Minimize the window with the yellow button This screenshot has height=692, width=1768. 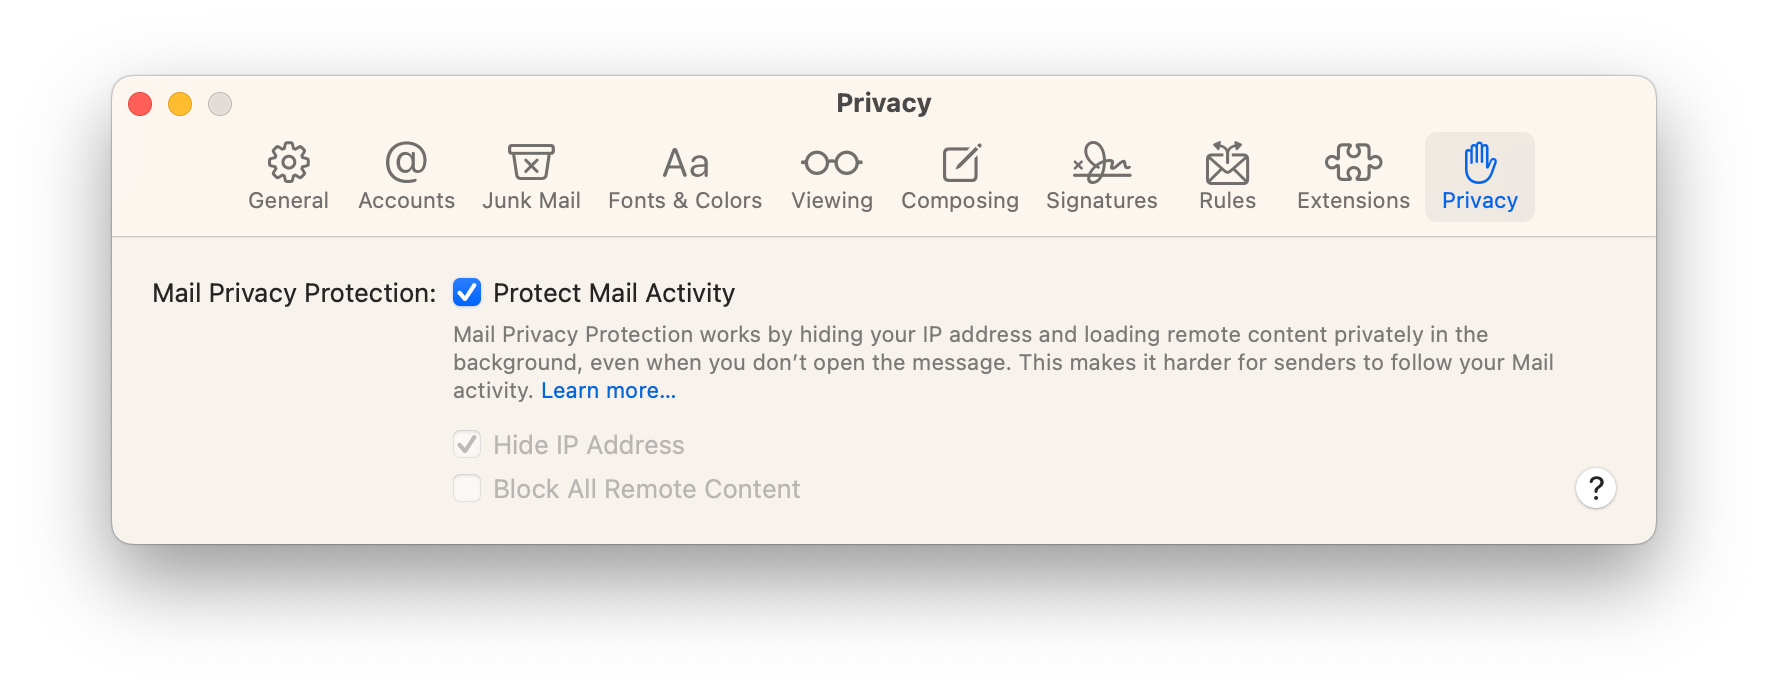click(x=180, y=104)
